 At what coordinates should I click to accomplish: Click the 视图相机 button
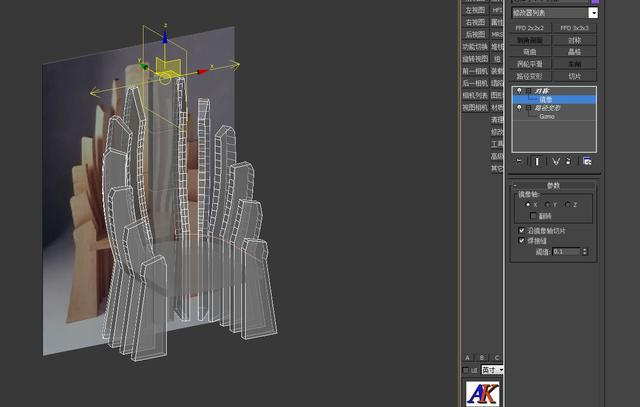[x=475, y=108]
